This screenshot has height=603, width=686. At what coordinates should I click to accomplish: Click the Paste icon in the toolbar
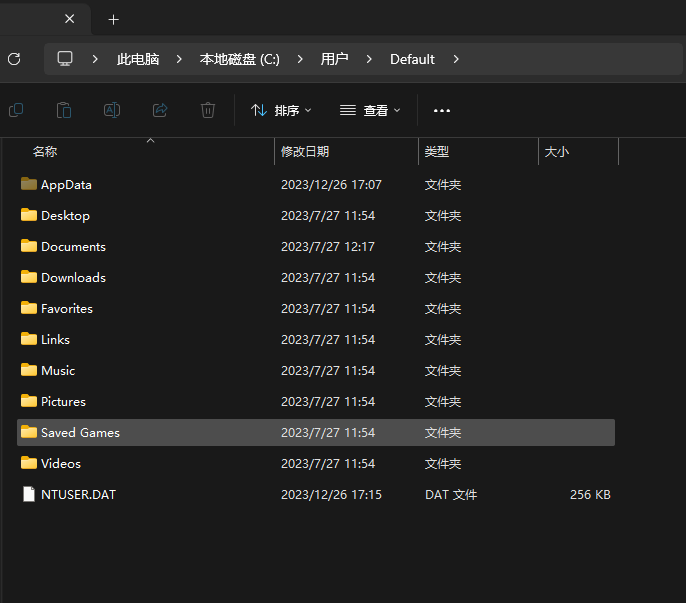(x=64, y=110)
